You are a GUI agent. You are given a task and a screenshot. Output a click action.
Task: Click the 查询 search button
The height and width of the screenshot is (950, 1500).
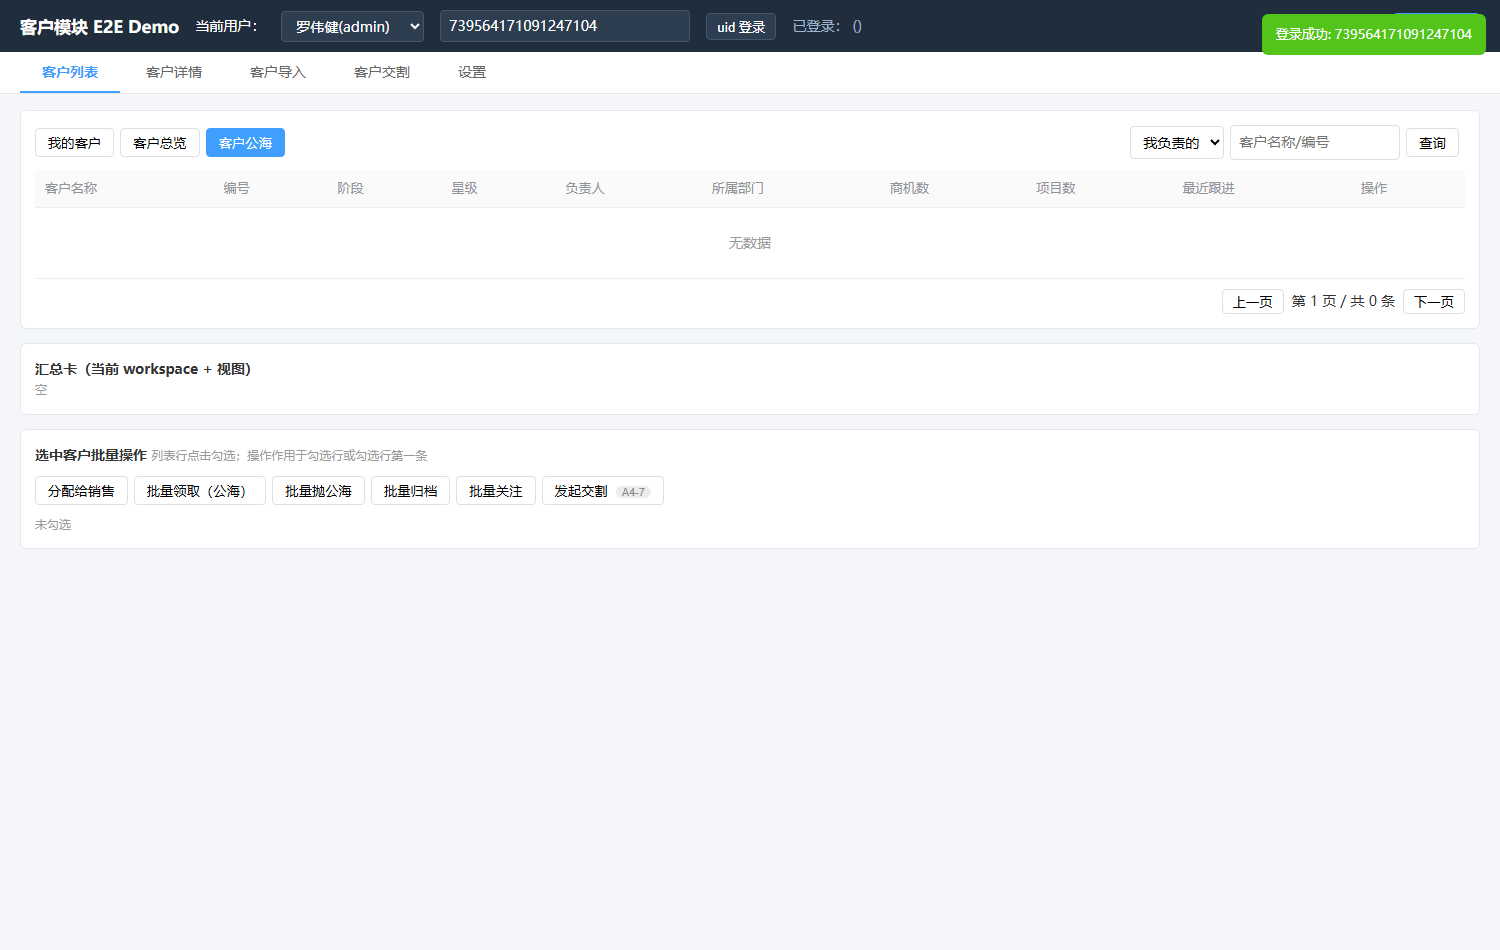click(1432, 143)
